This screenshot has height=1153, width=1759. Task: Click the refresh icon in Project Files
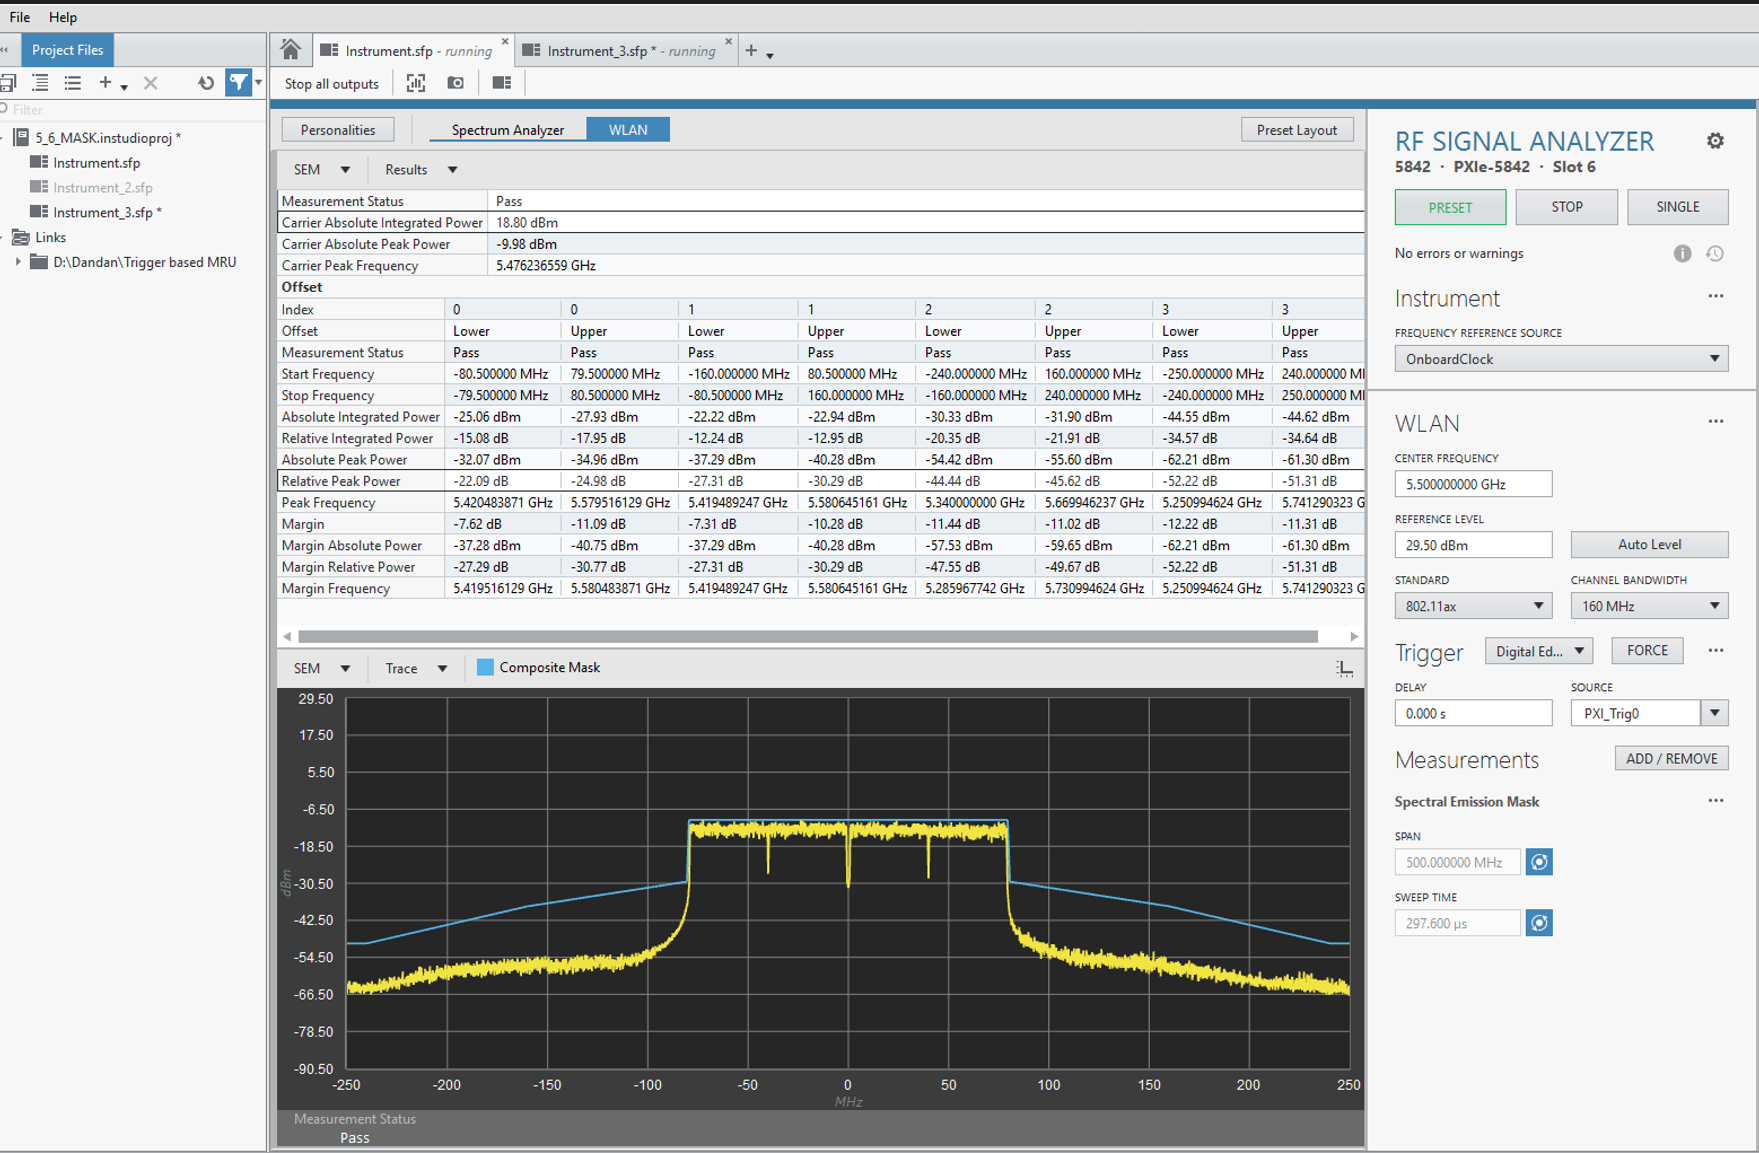pos(206,83)
